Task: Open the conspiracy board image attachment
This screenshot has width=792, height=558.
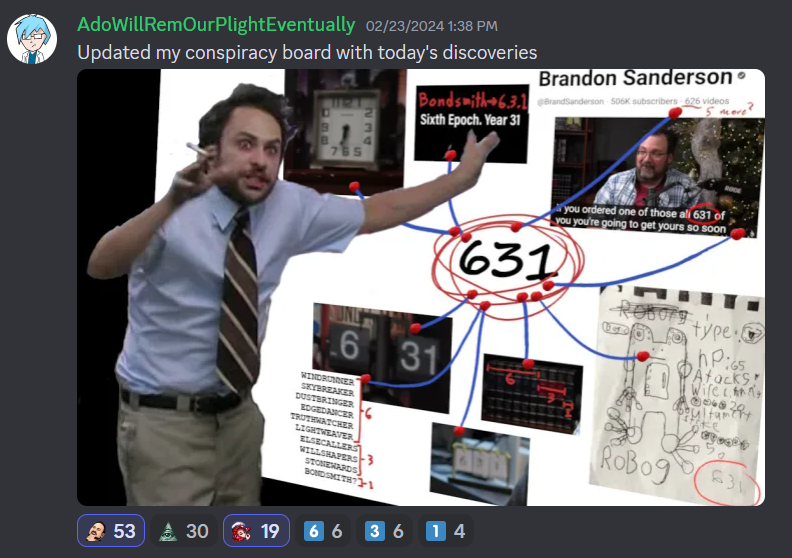Action: coord(421,287)
